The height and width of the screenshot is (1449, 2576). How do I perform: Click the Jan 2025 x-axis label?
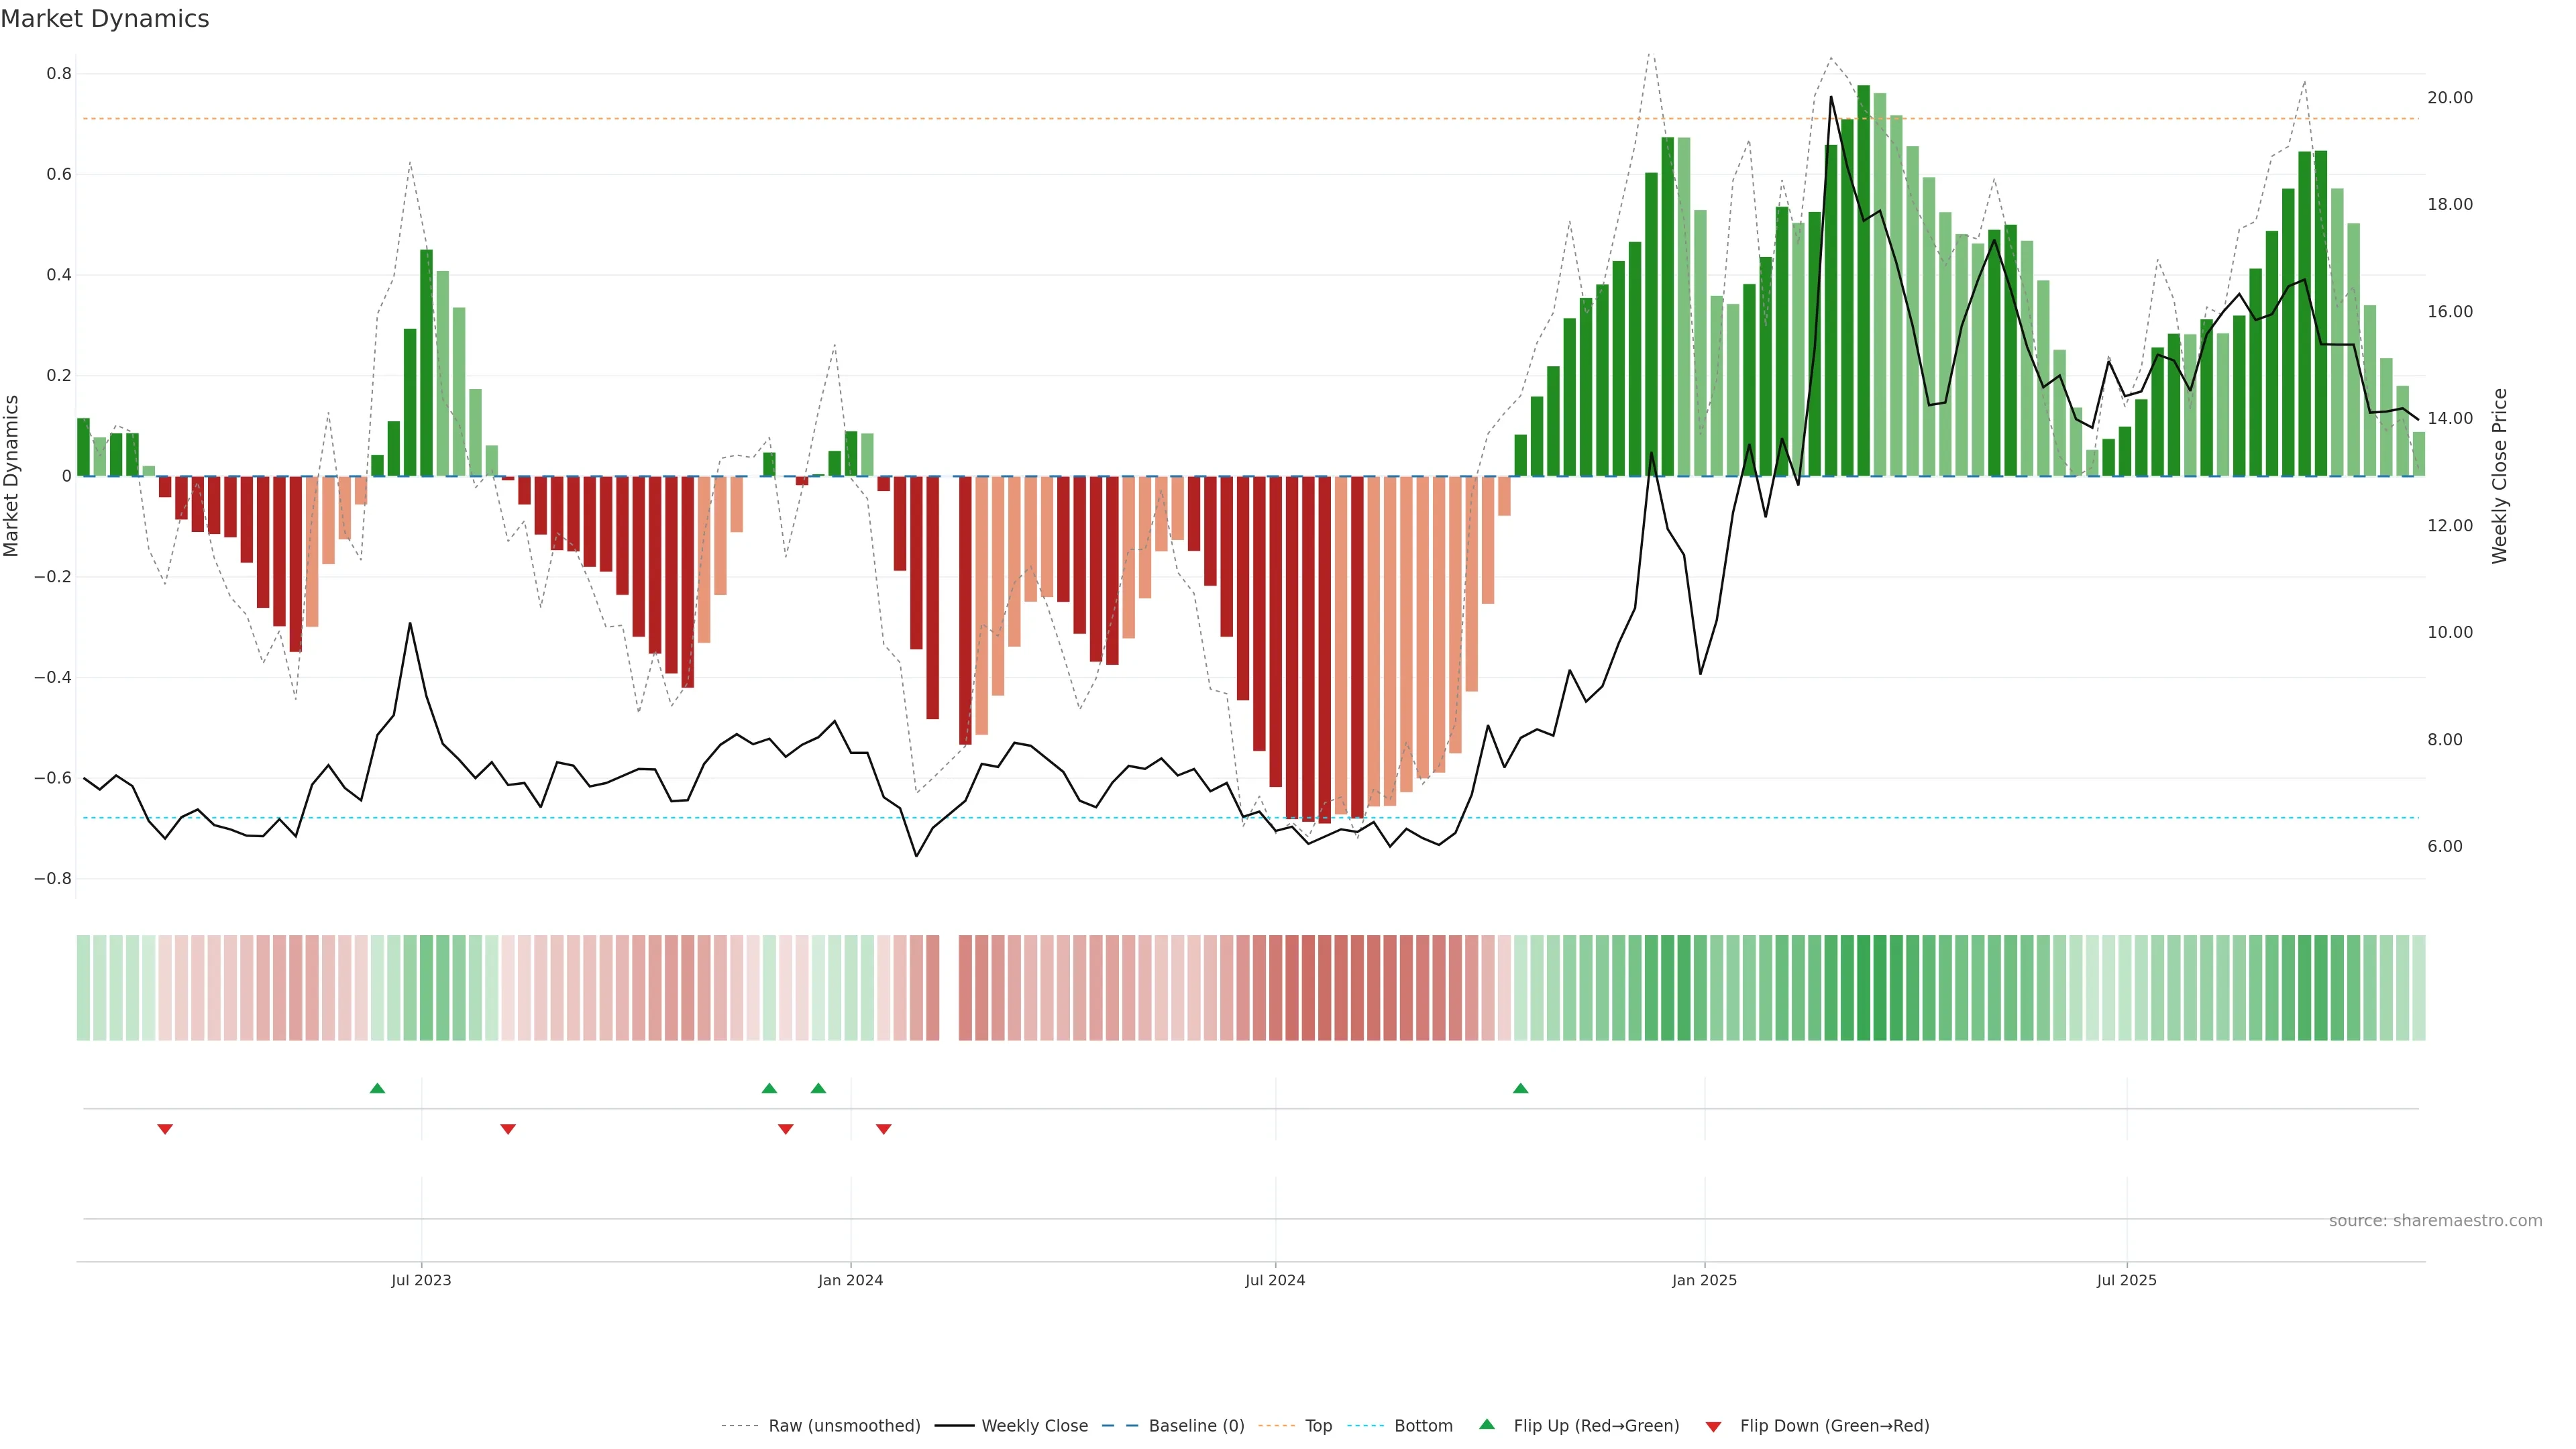(1704, 1280)
